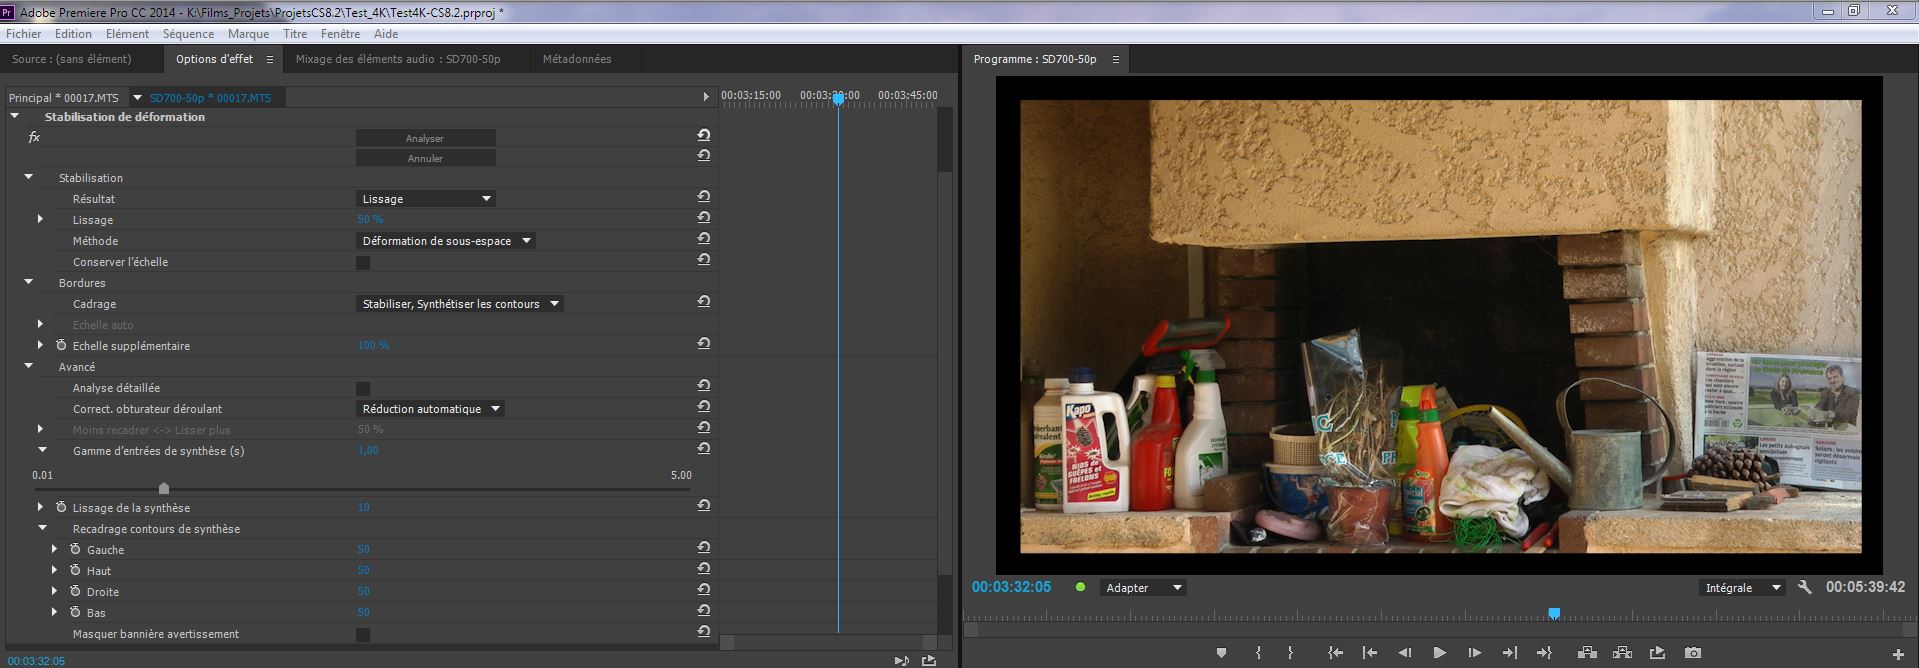Open the Adapter zoom level dropdown
Image resolution: width=1919 pixels, height=668 pixels.
tap(1143, 588)
